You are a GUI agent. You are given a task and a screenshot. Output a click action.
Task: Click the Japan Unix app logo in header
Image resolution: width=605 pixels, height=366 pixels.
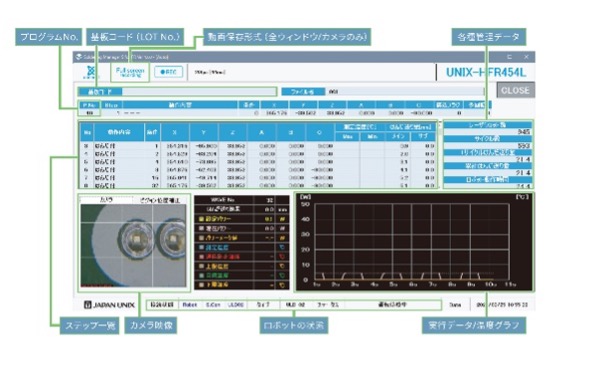pyautogui.click(x=91, y=72)
